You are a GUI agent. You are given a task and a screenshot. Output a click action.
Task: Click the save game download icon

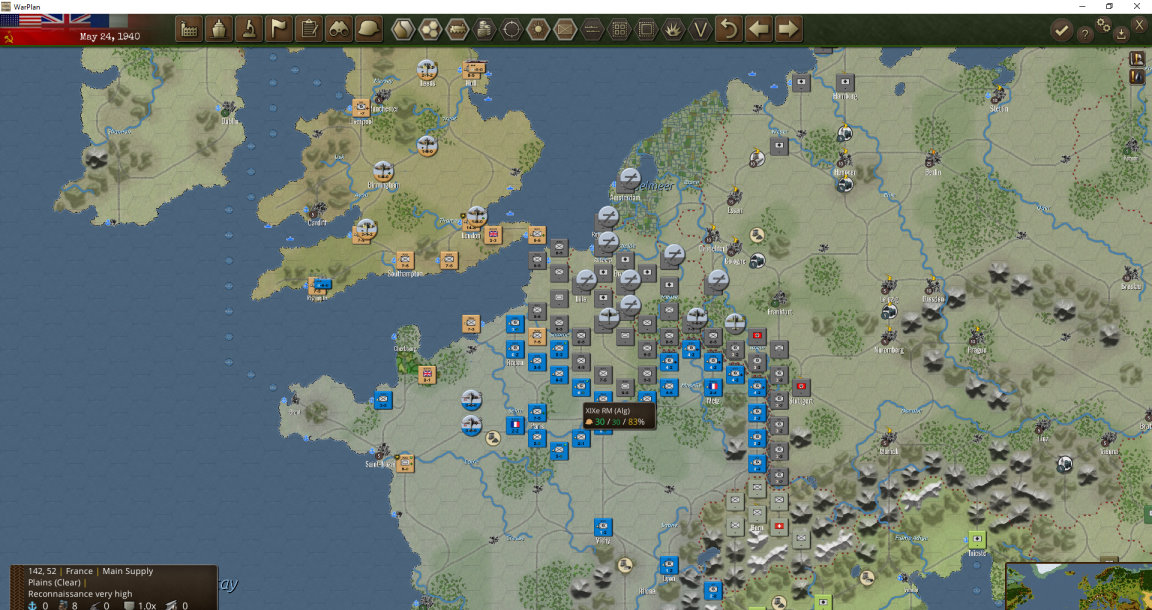(x=1121, y=33)
